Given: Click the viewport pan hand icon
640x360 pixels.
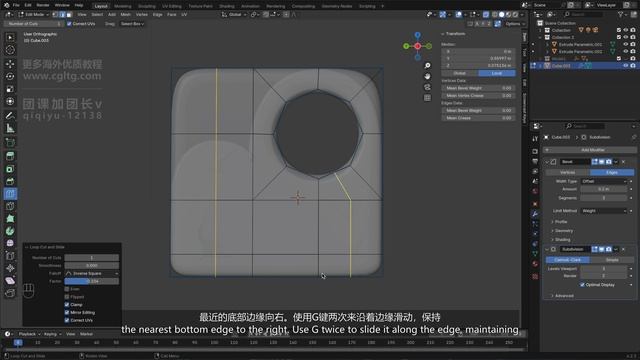Looking at the screenshot, I should coord(427,76).
